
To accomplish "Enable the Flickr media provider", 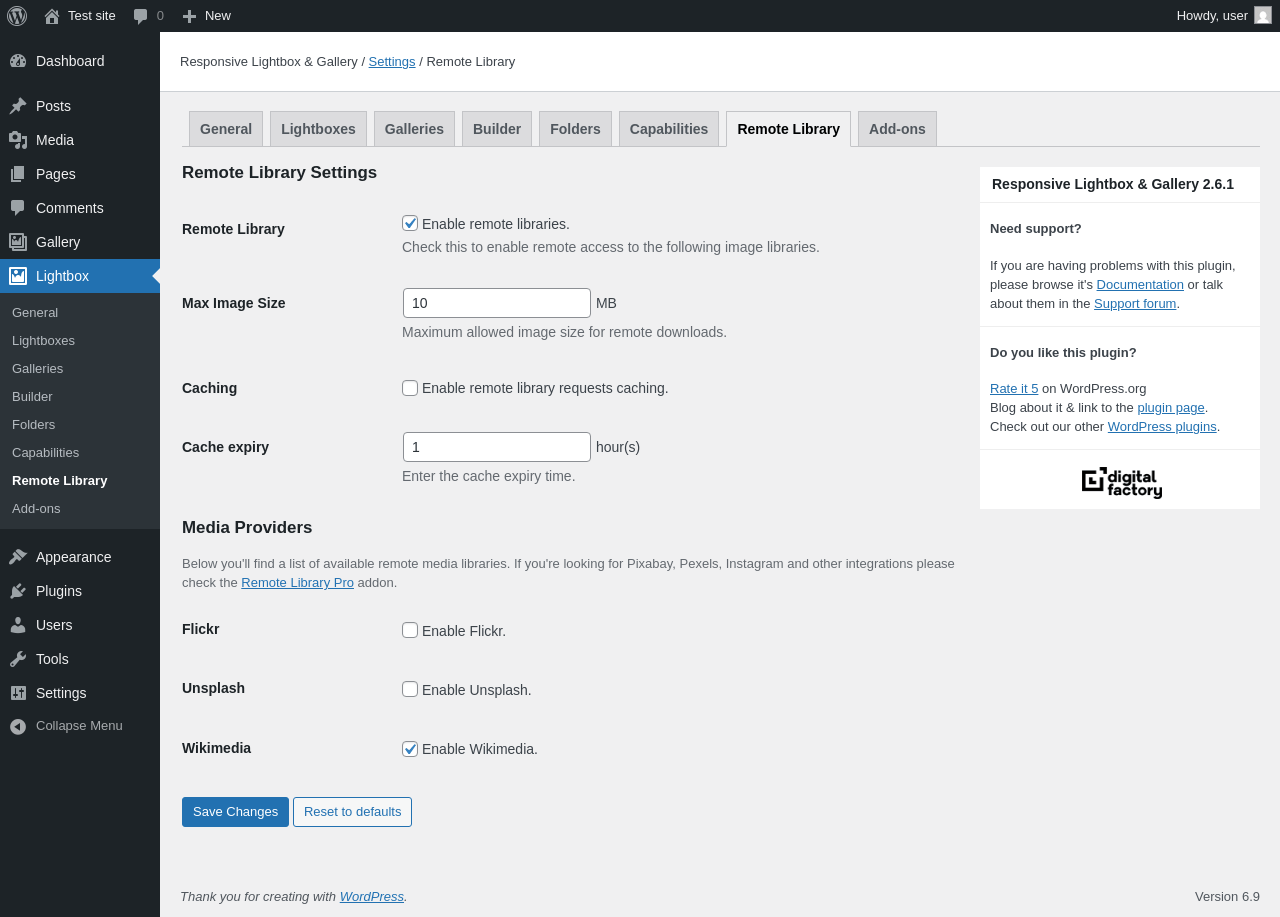I will click(410, 630).
